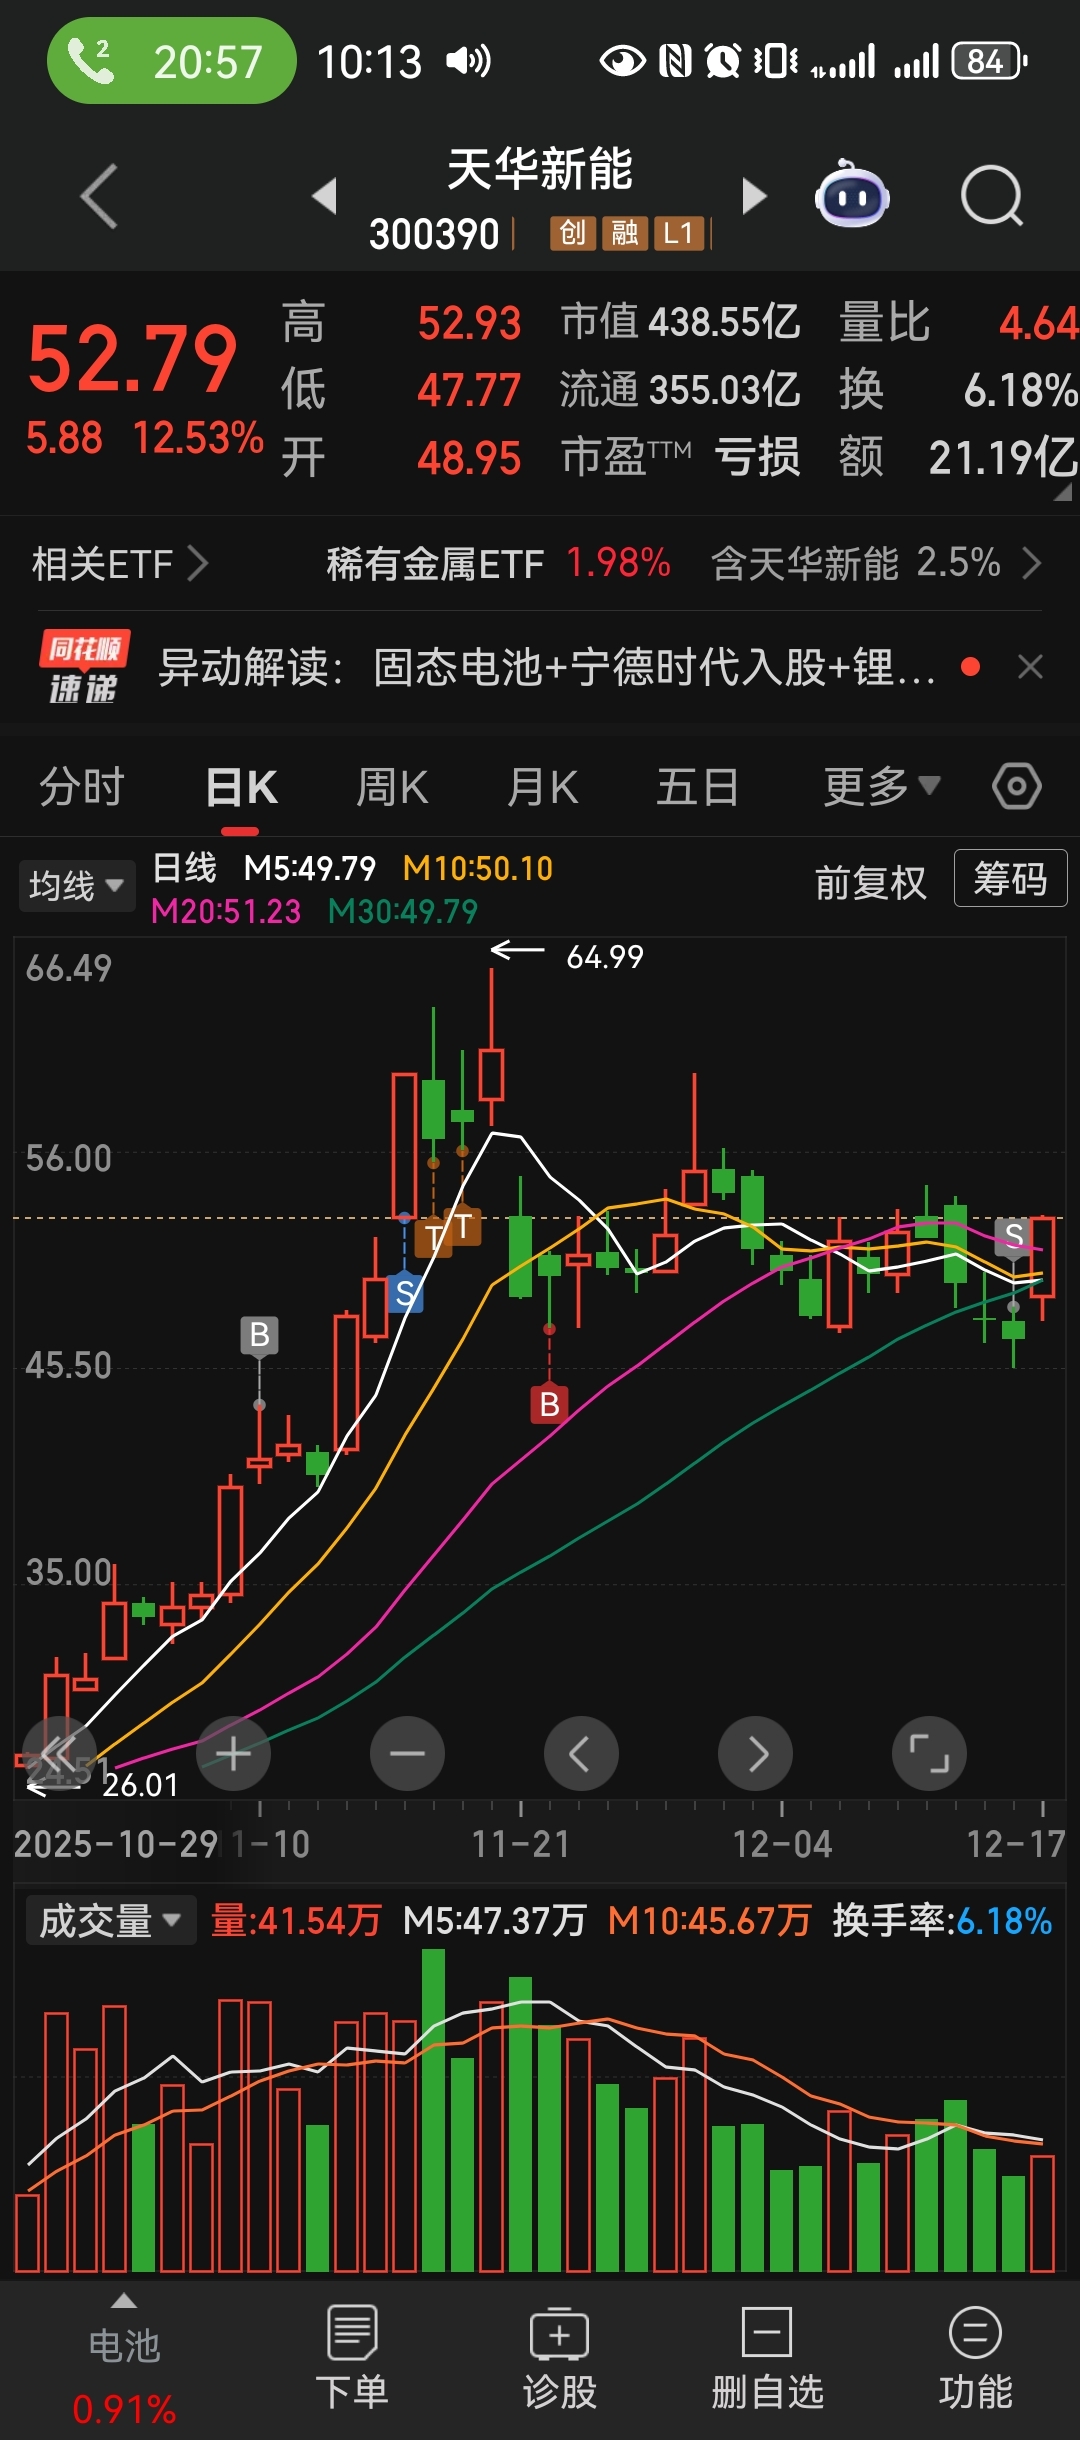Screen dimensions: 1080x2440
Task: Tap the current price 52.79
Action: pos(132,360)
